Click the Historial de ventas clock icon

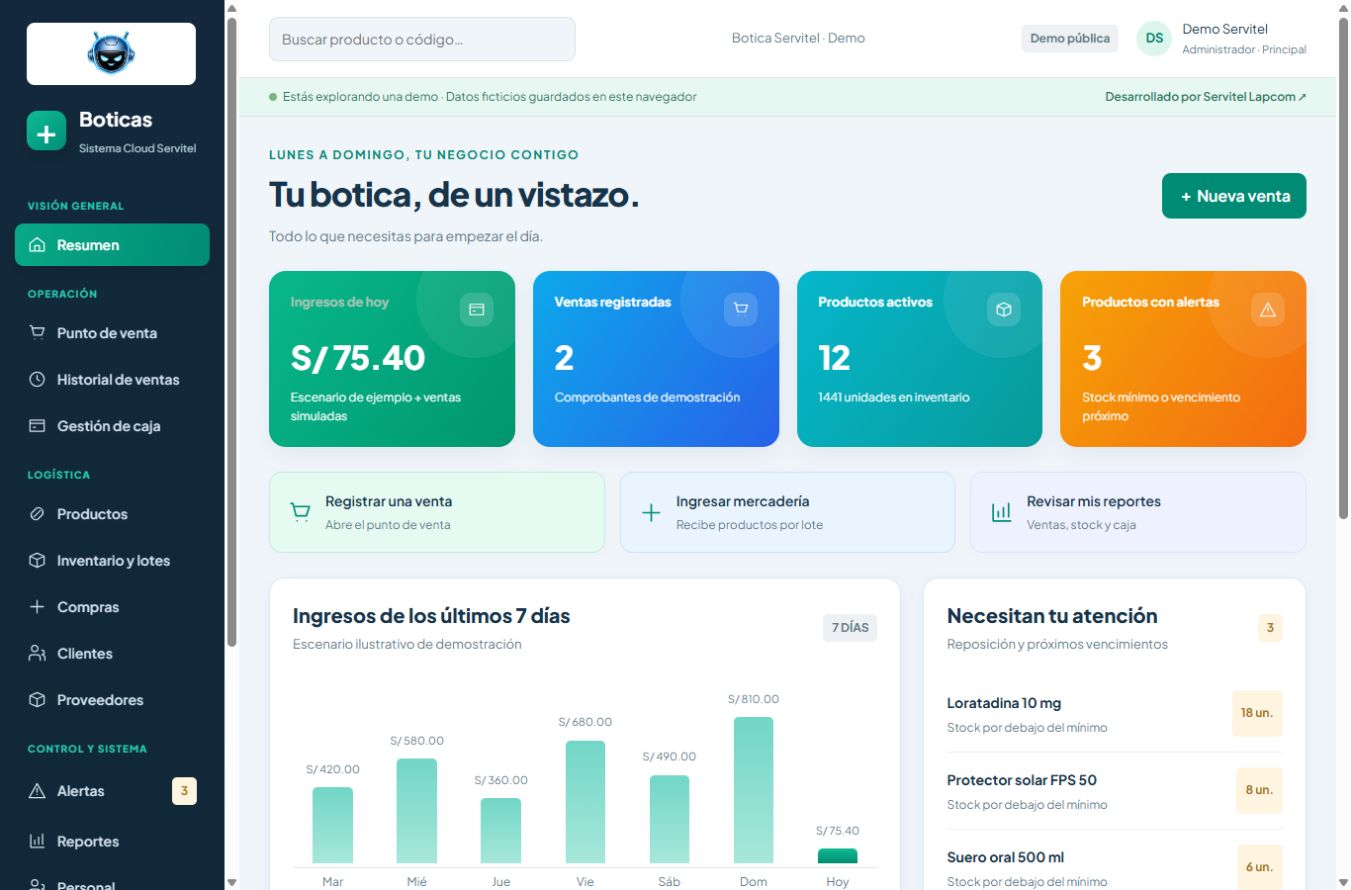coord(37,380)
